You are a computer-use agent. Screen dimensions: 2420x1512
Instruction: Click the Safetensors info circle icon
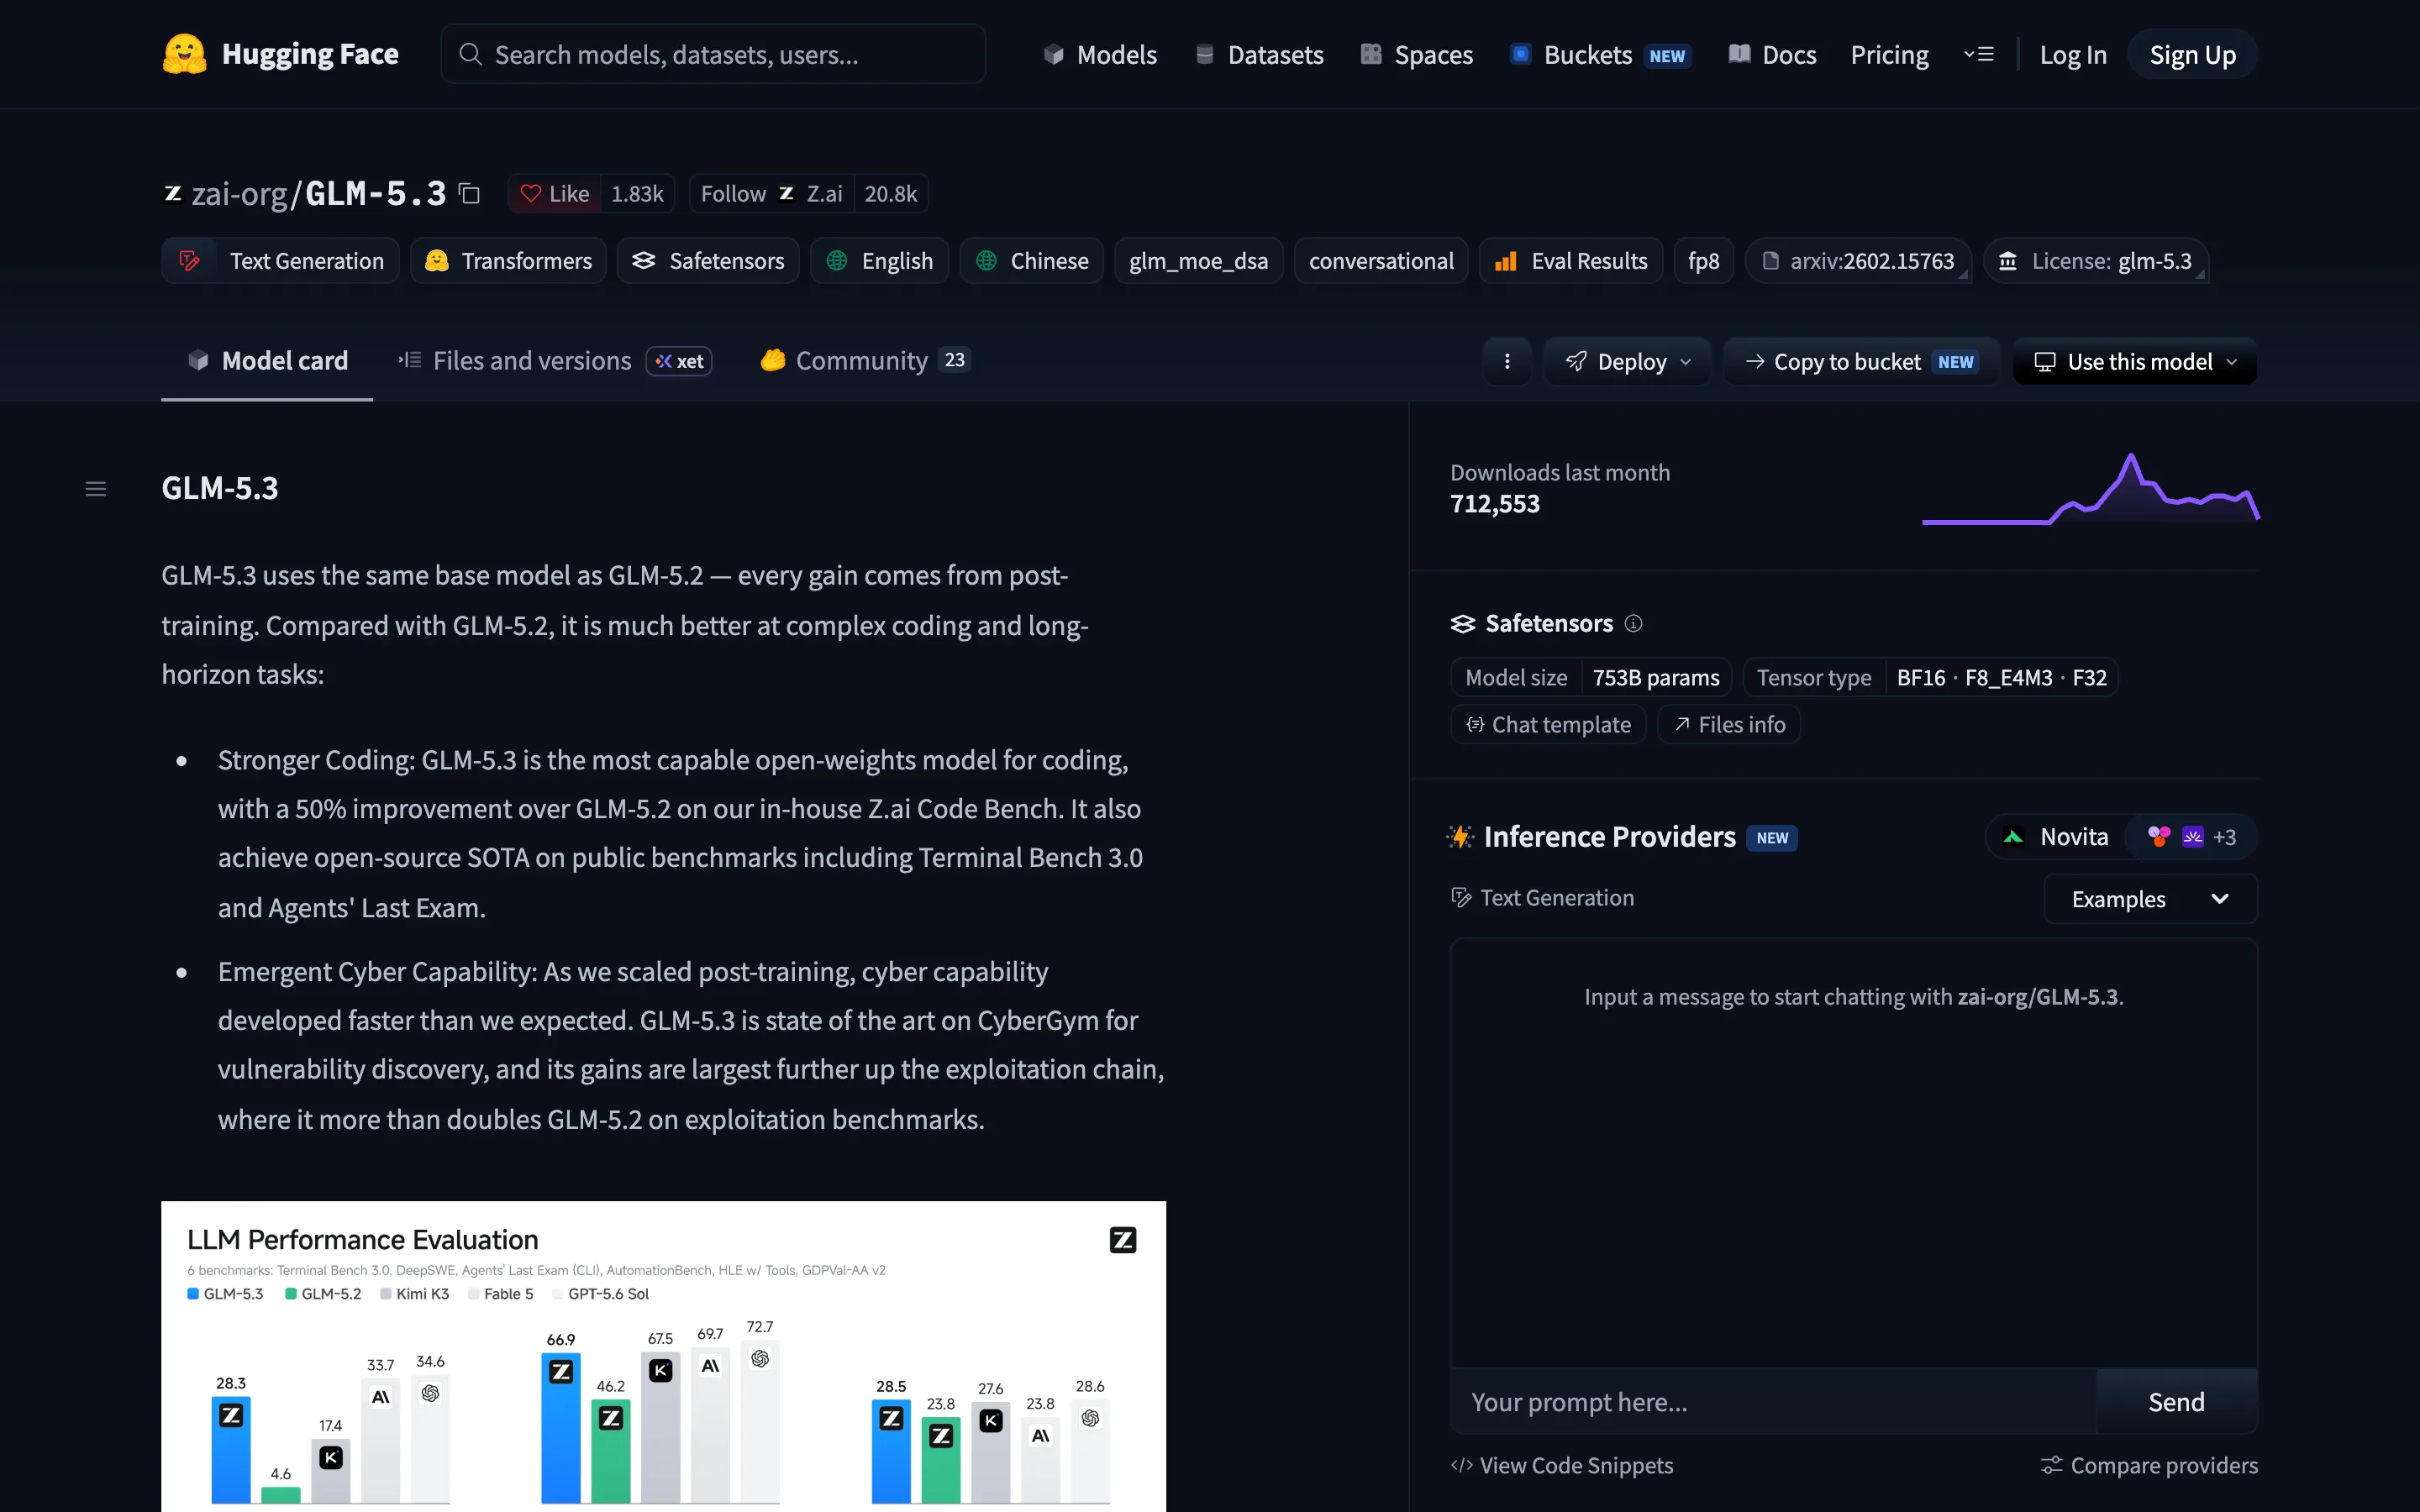click(1633, 624)
